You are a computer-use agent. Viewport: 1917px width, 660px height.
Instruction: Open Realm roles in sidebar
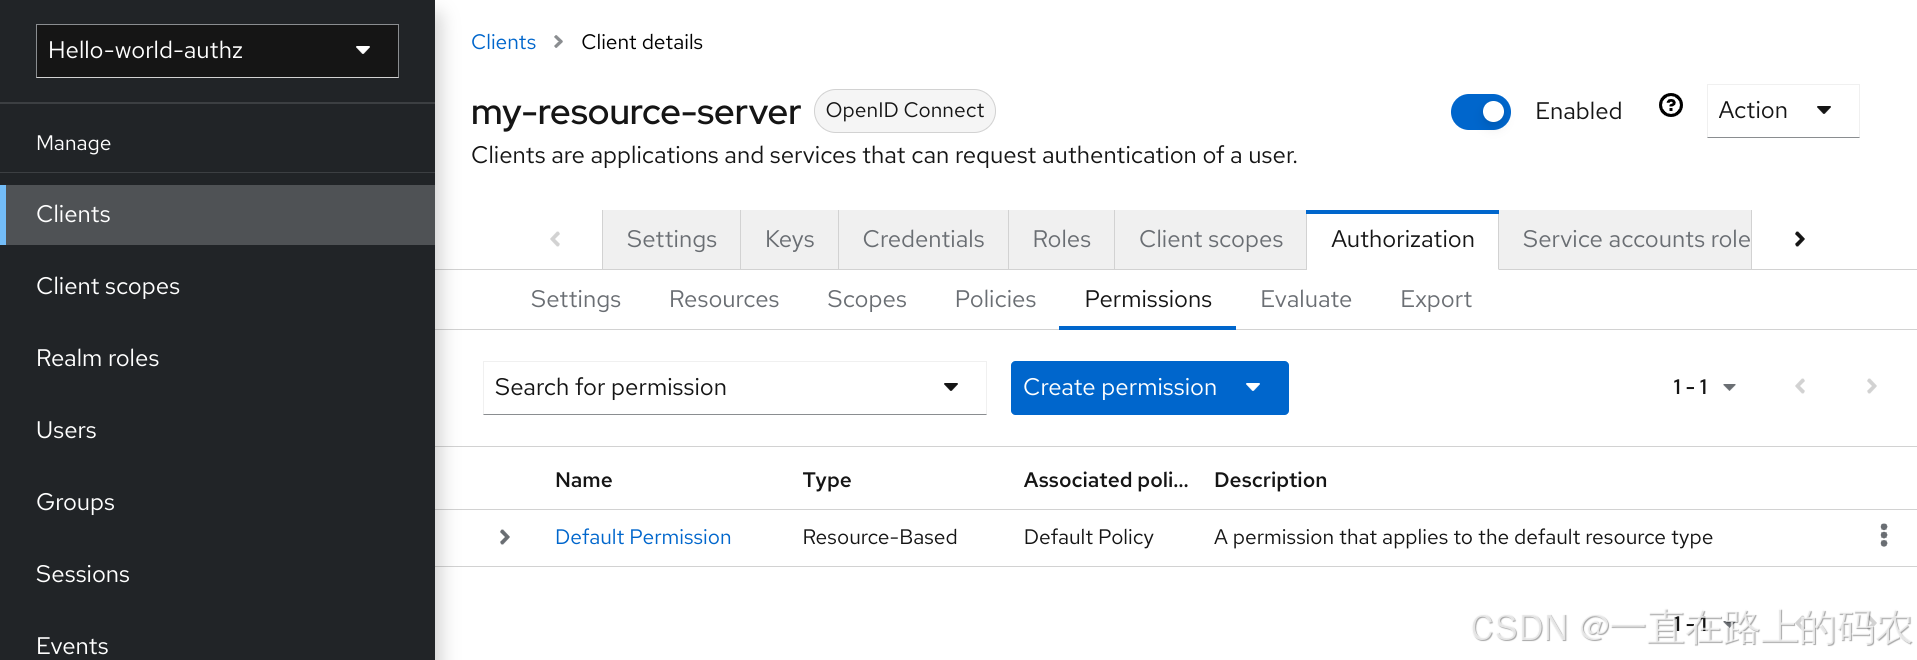(x=98, y=358)
